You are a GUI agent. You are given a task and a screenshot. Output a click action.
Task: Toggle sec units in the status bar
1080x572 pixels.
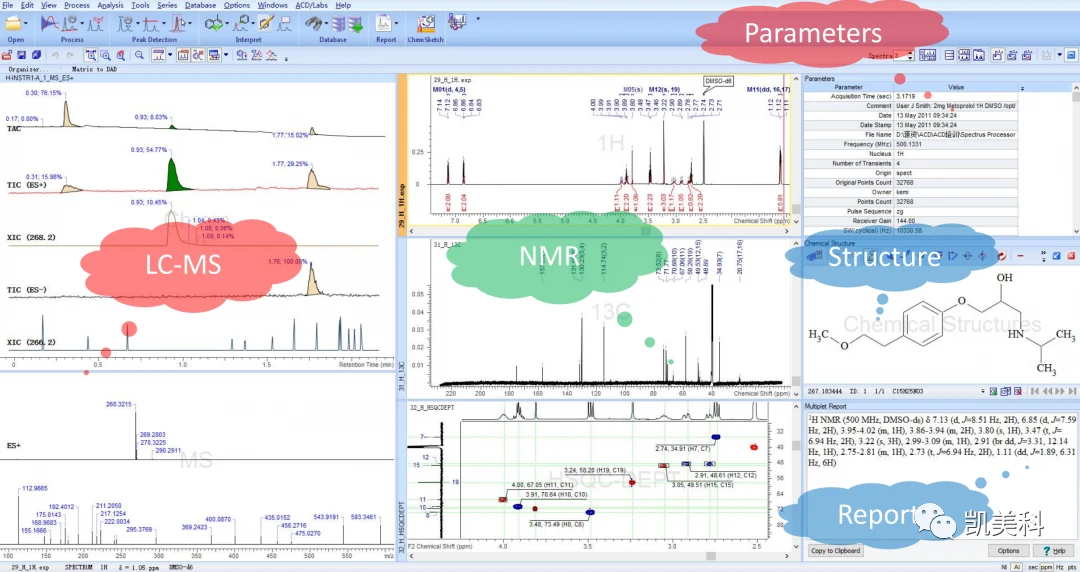tap(1033, 567)
